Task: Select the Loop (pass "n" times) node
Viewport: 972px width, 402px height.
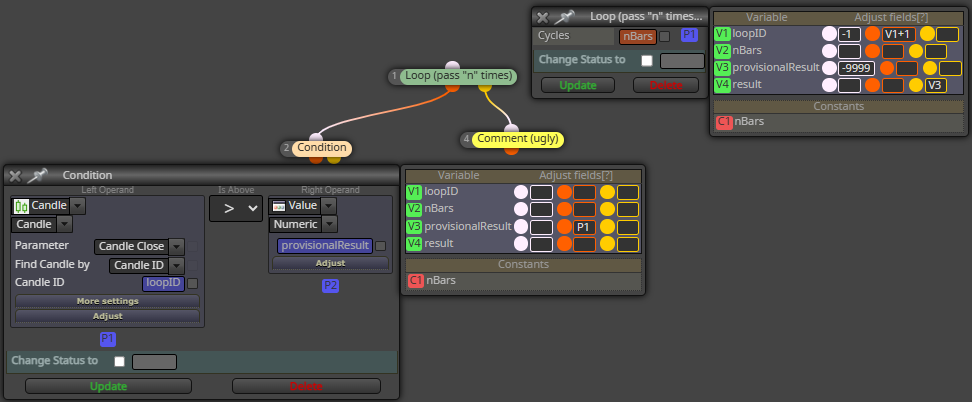Action: click(458, 76)
